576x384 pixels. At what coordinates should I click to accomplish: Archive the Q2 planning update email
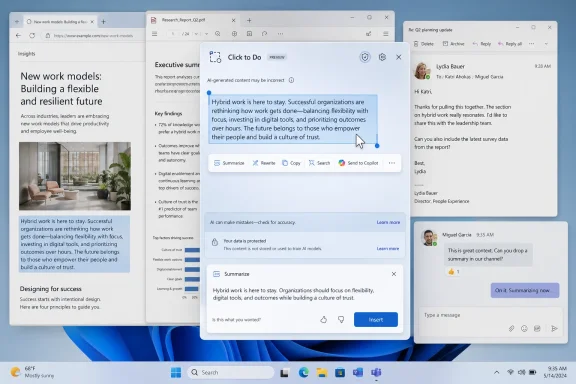pos(454,44)
